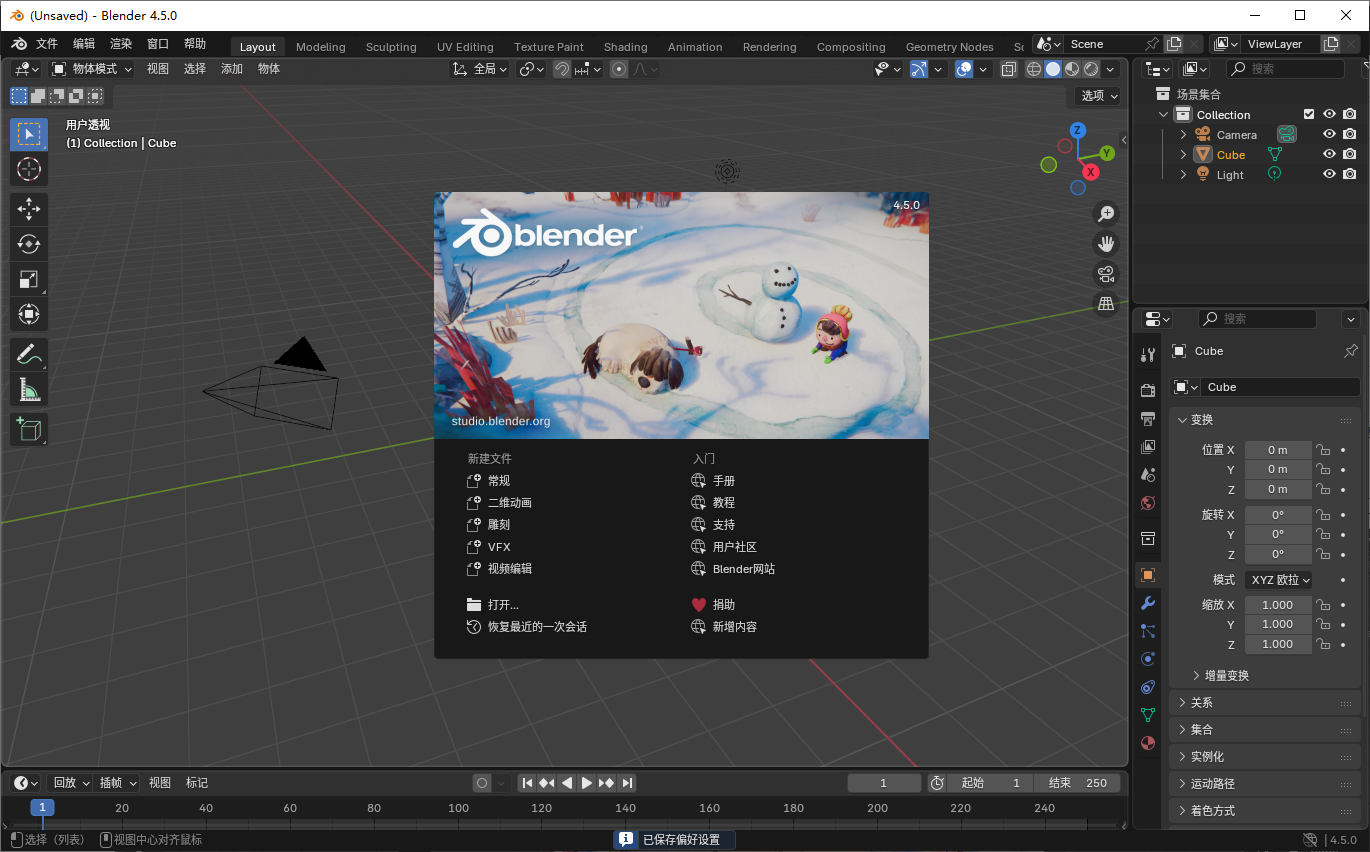Toggle Cube viewport visibility eye icon

coord(1329,154)
